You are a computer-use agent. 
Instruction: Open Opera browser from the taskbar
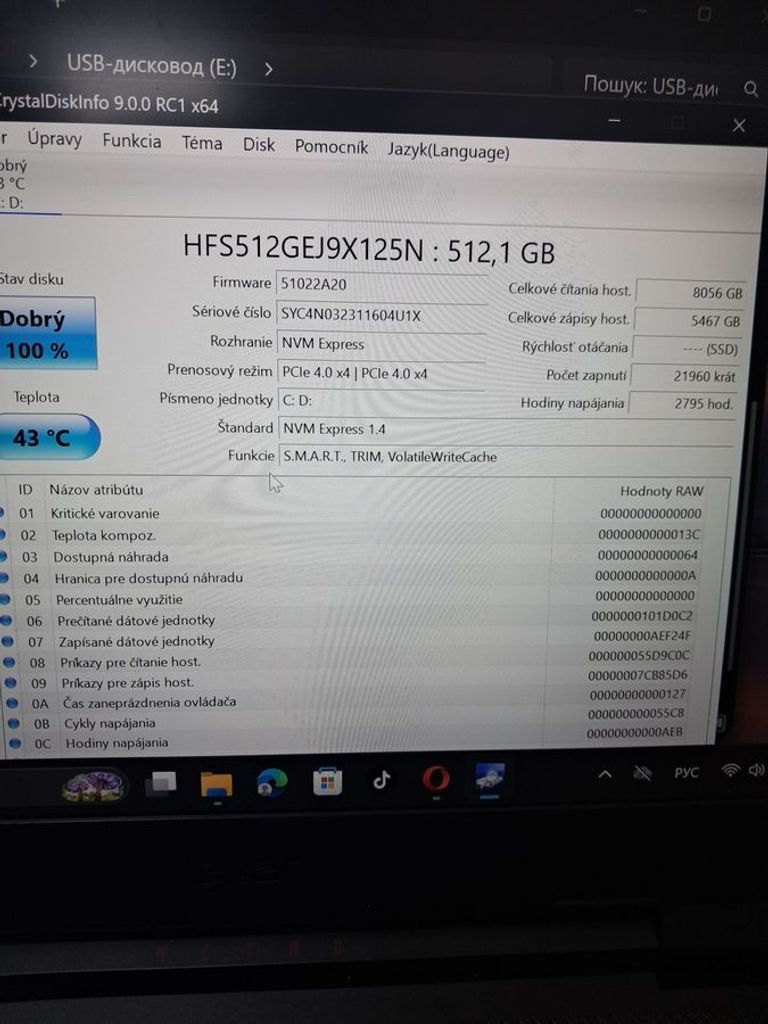pyautogui.click(x=436, y=779)
